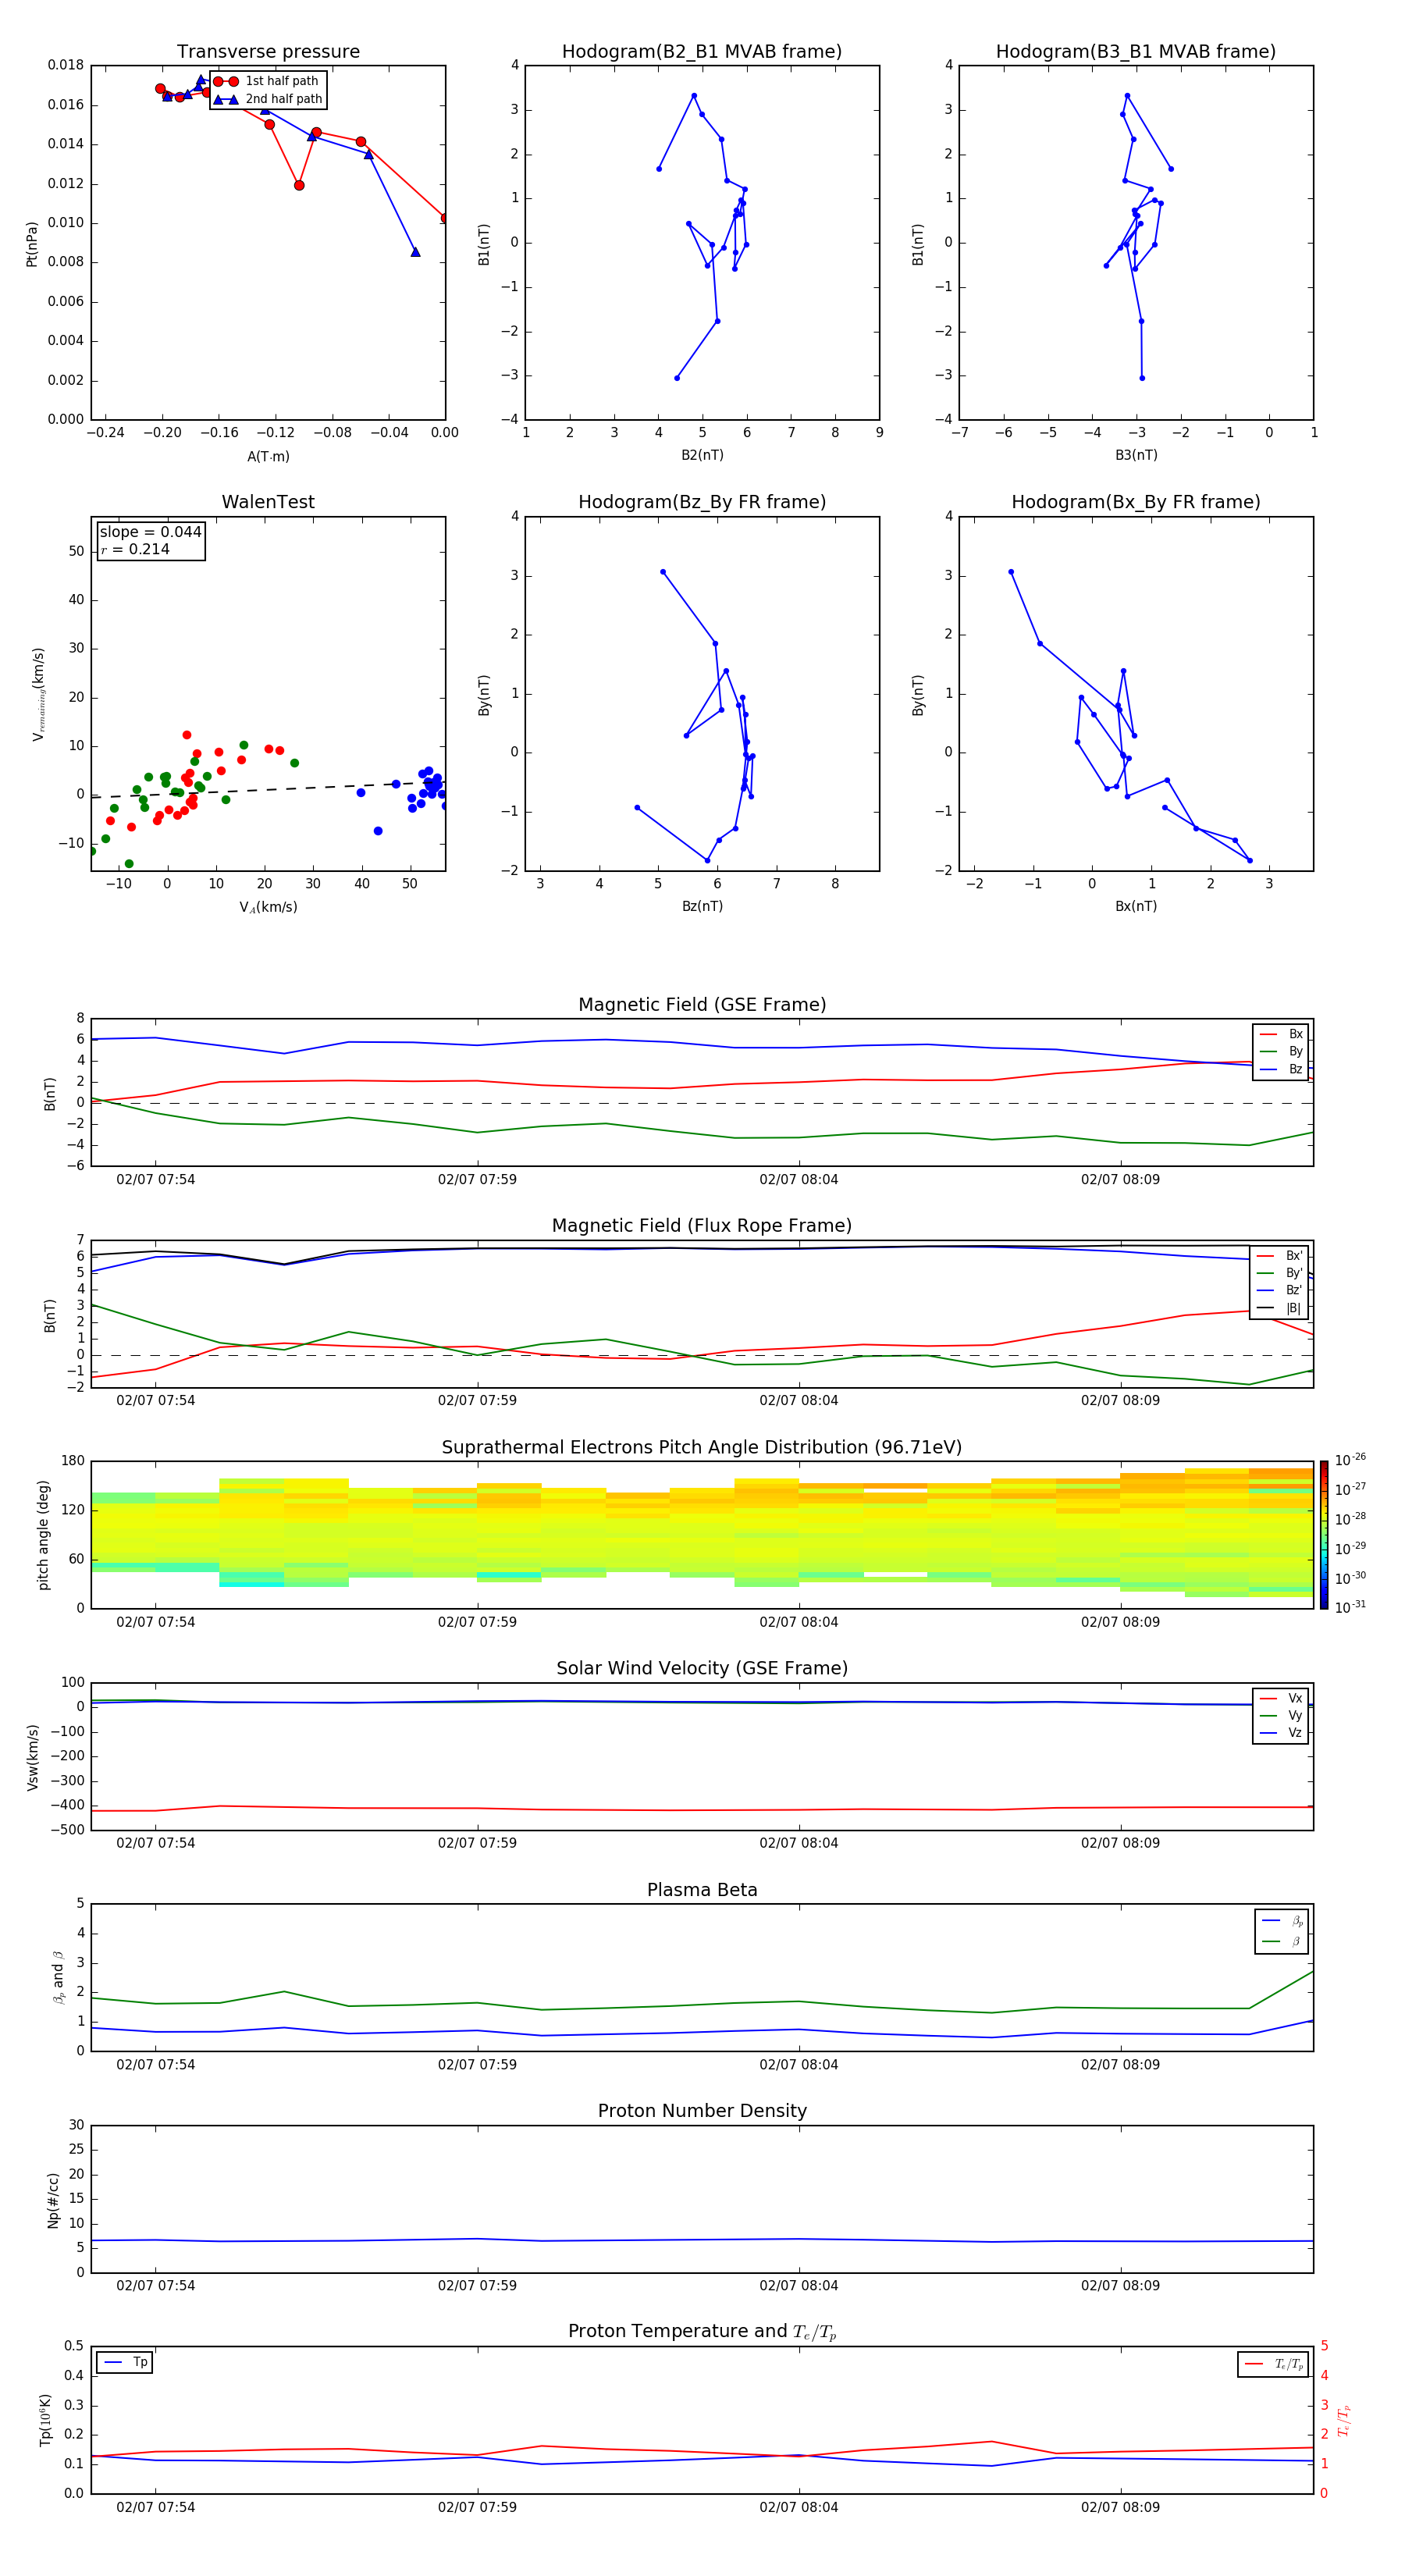The width and height of the screenshot is (1405, 2576).
Task: Click the 'Magnetic Field (GSE Frame)' title
Action: pos(702,1005)
